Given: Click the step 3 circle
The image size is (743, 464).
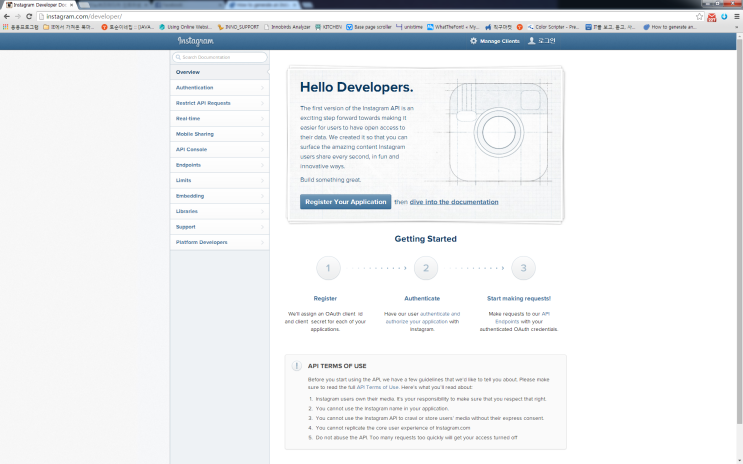Looking at the screenshot, I should (x=523, y=268).
